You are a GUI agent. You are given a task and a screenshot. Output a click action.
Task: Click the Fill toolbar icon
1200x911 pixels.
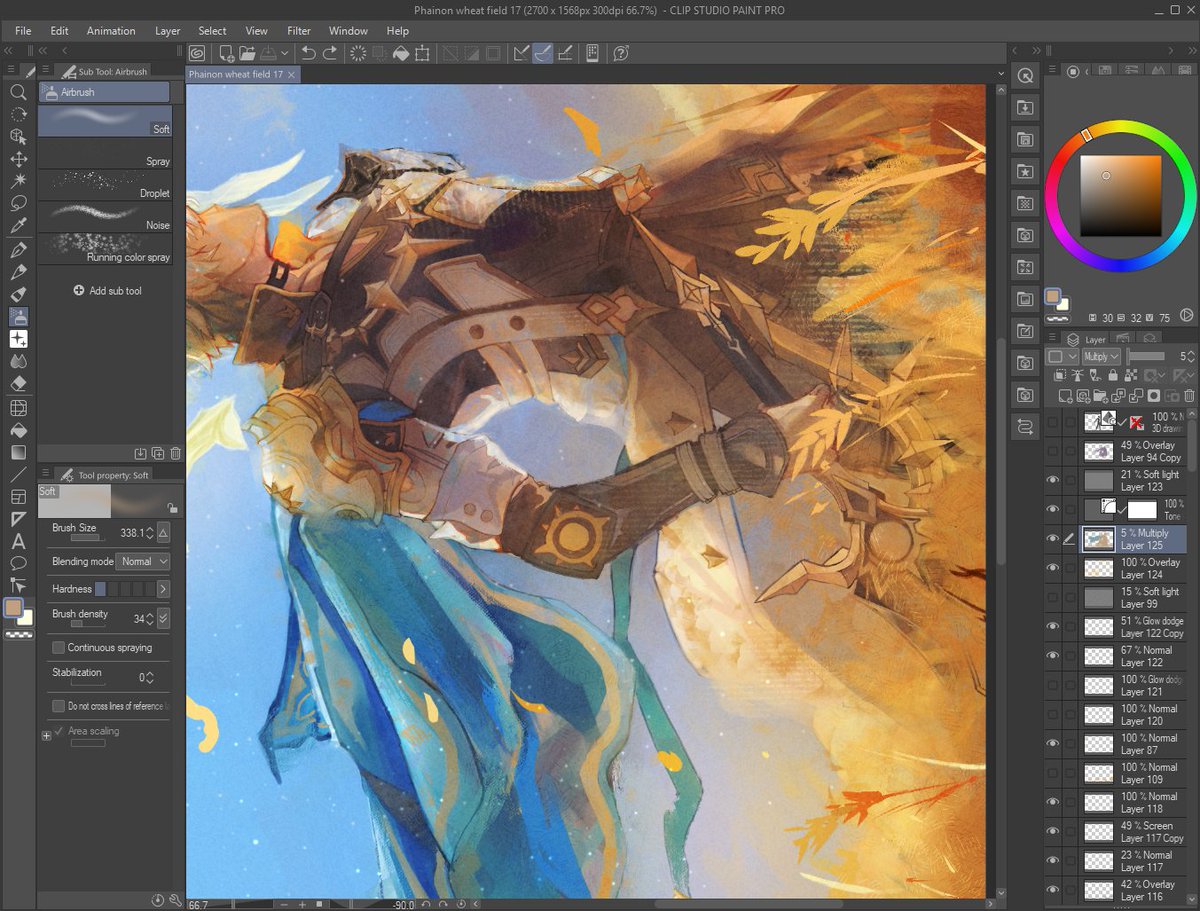(x=400, y=53)
